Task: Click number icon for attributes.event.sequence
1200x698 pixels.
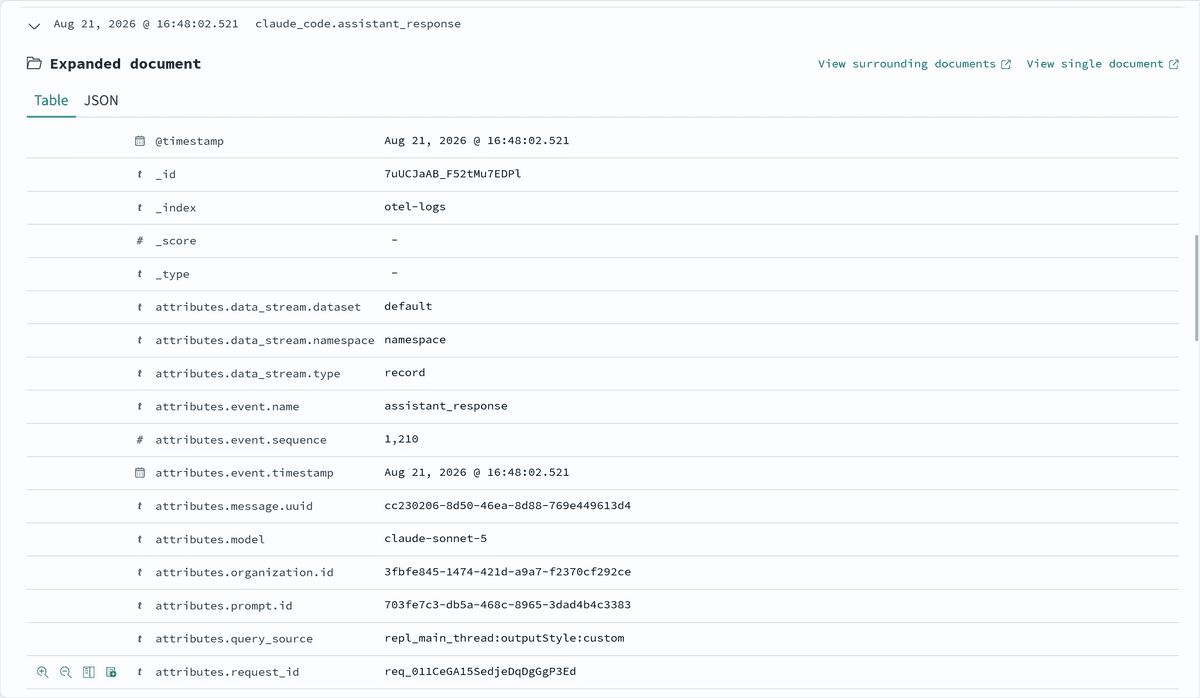Action: click(x=140, y=440)
